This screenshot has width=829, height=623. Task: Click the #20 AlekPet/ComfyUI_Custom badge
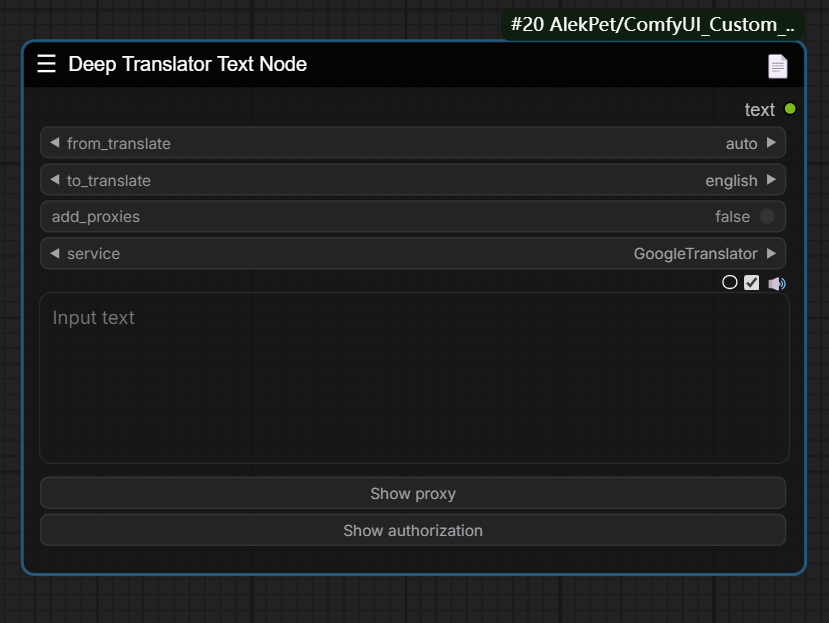652,25
